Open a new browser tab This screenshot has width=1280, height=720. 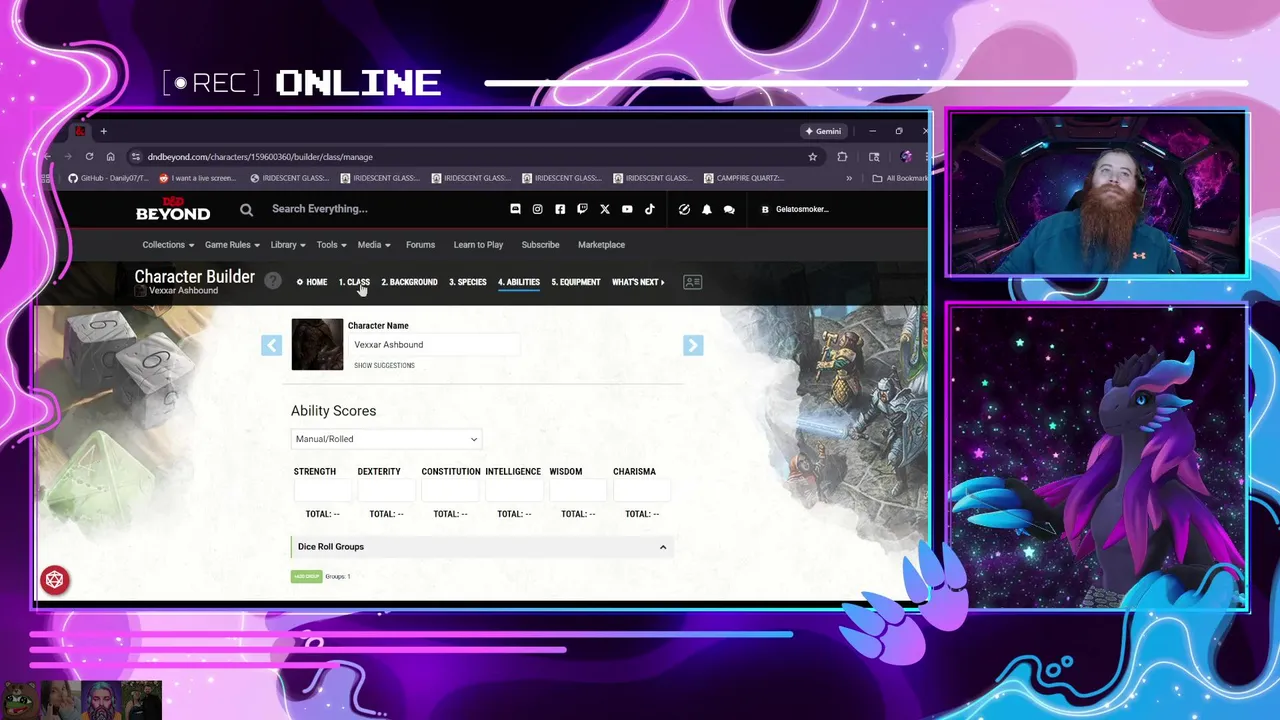tap(103, 131)
